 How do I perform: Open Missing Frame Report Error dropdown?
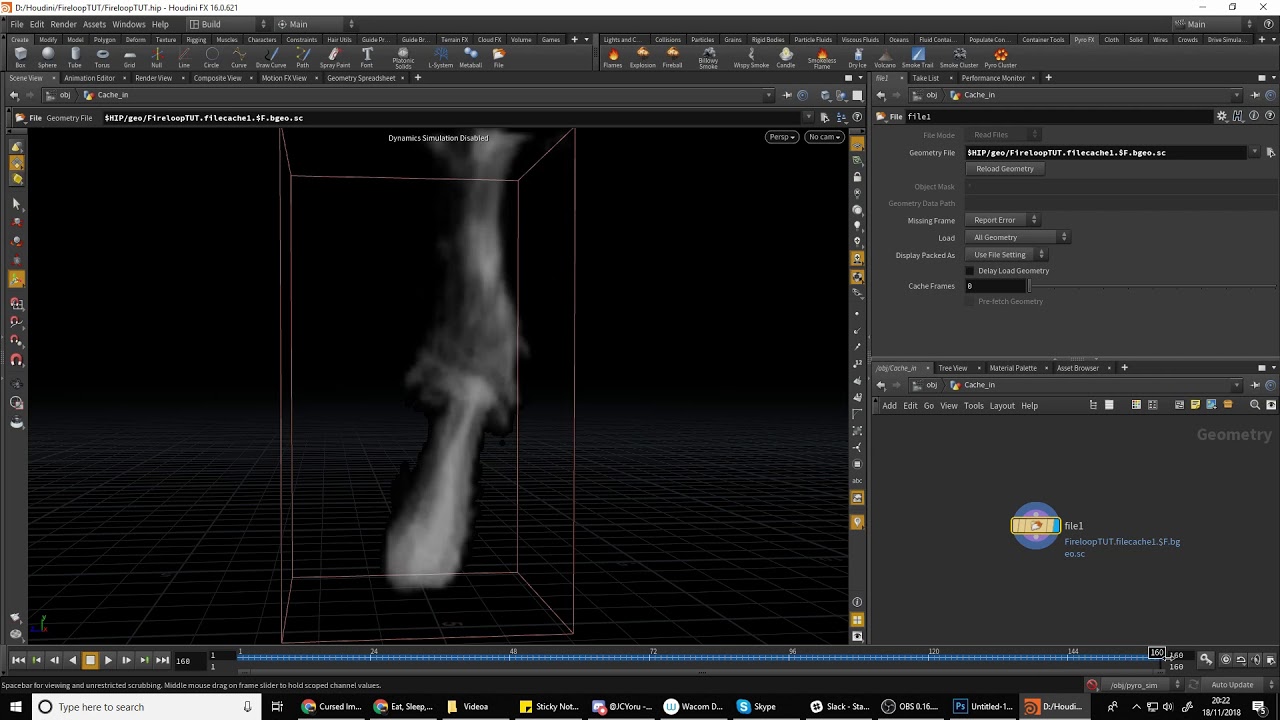click(1004, 220)
